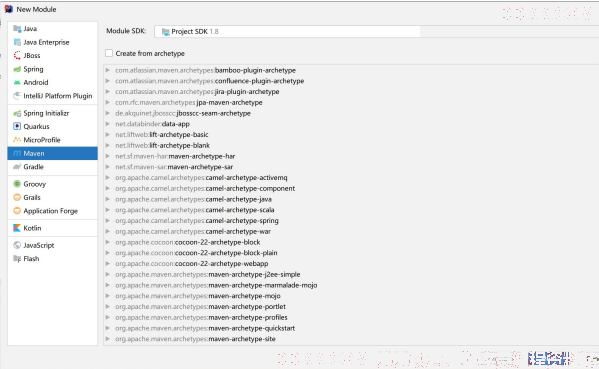
Task: Click the Quarkus icon
Action: tap(17, 126)
